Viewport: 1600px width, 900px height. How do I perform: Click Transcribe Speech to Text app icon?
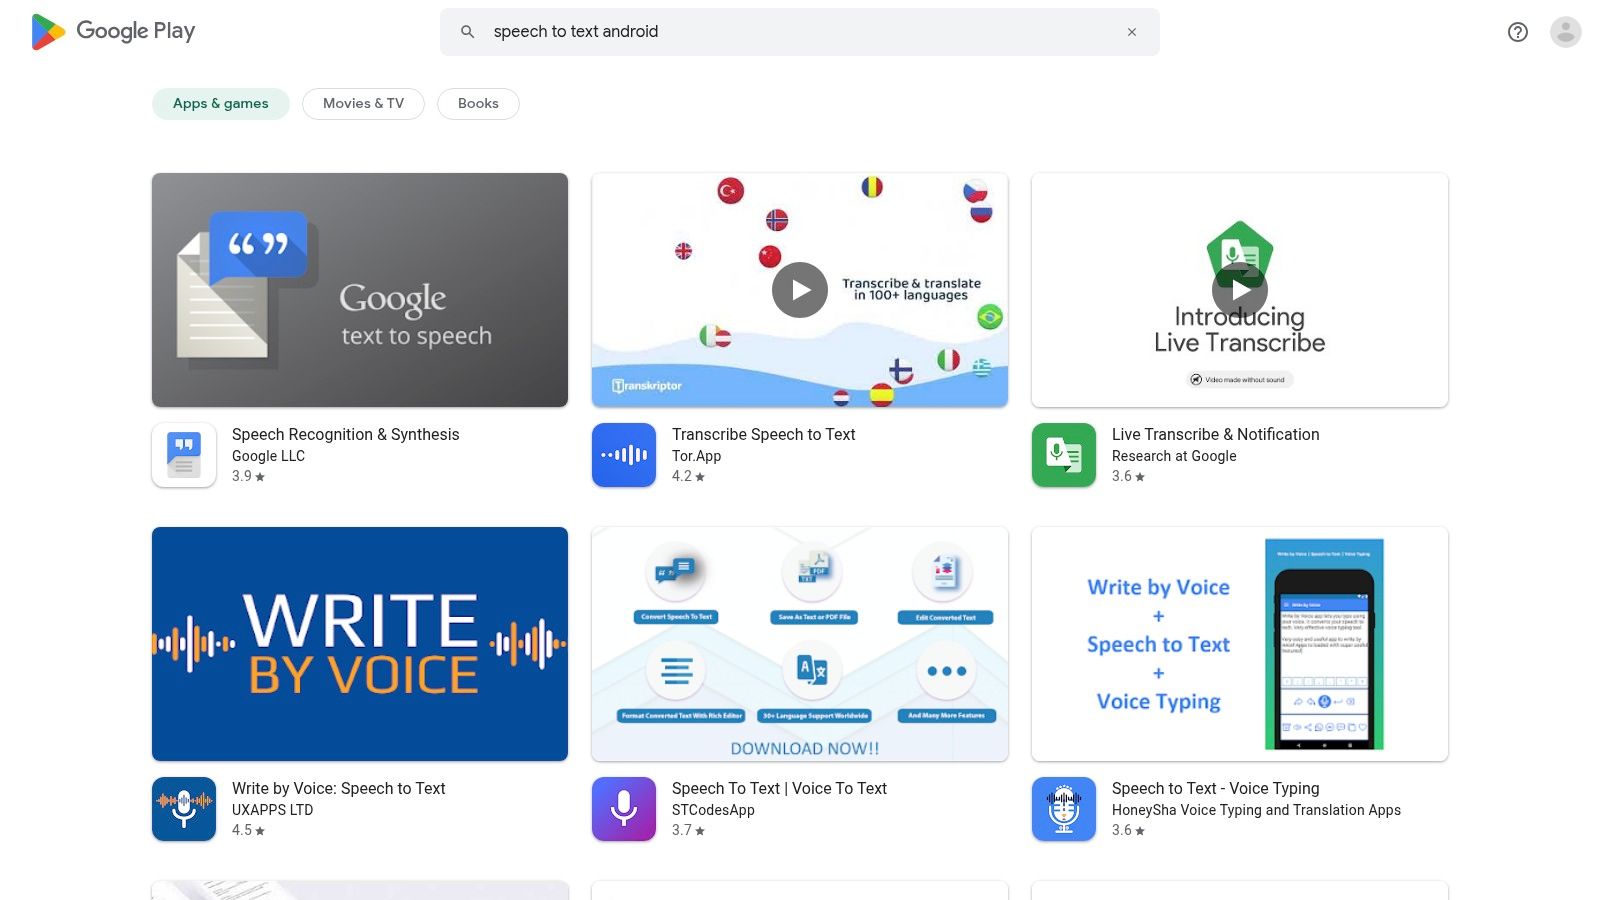(624, 455)
